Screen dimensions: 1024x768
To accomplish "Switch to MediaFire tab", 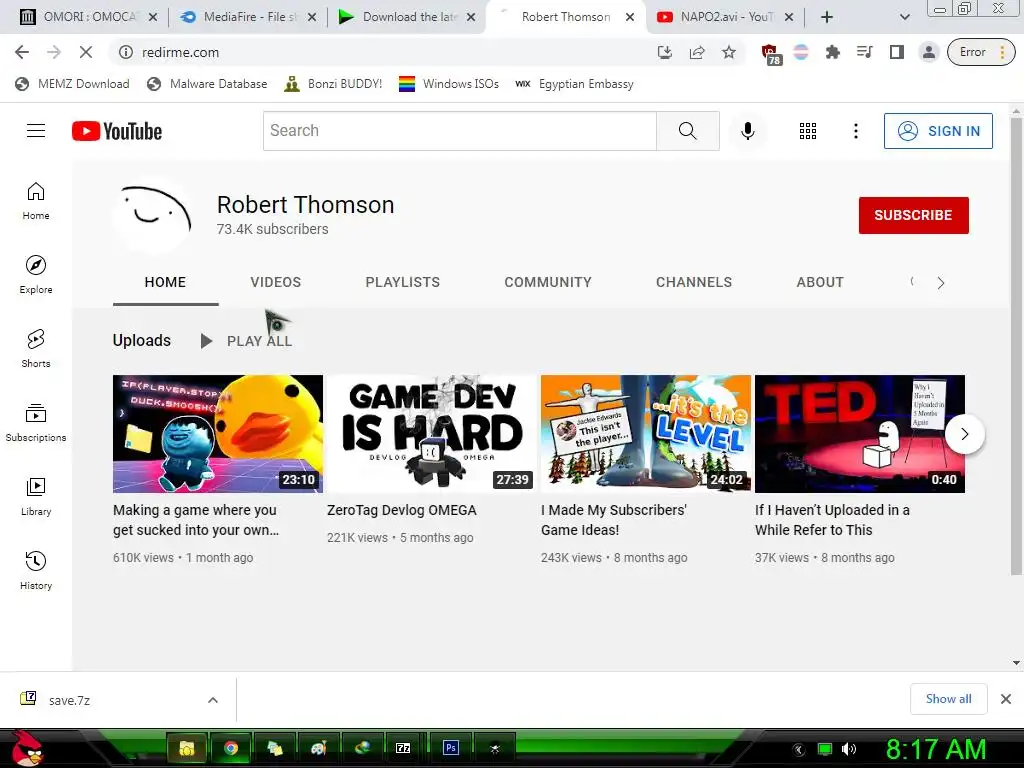I will 248,17.
